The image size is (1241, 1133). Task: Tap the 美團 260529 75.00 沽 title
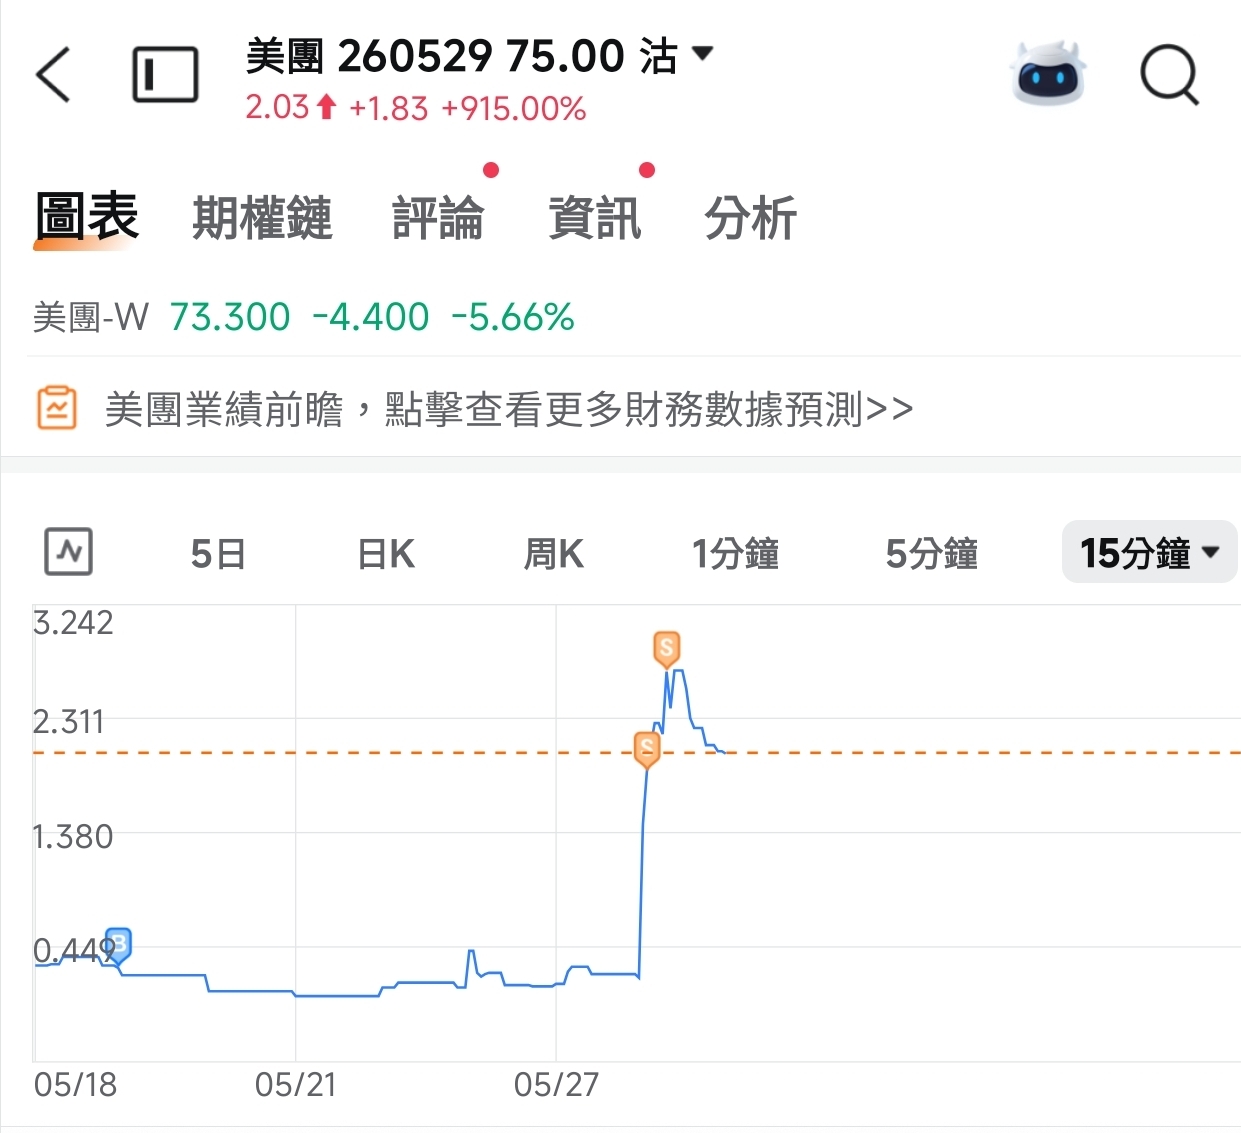pos(462,56)
